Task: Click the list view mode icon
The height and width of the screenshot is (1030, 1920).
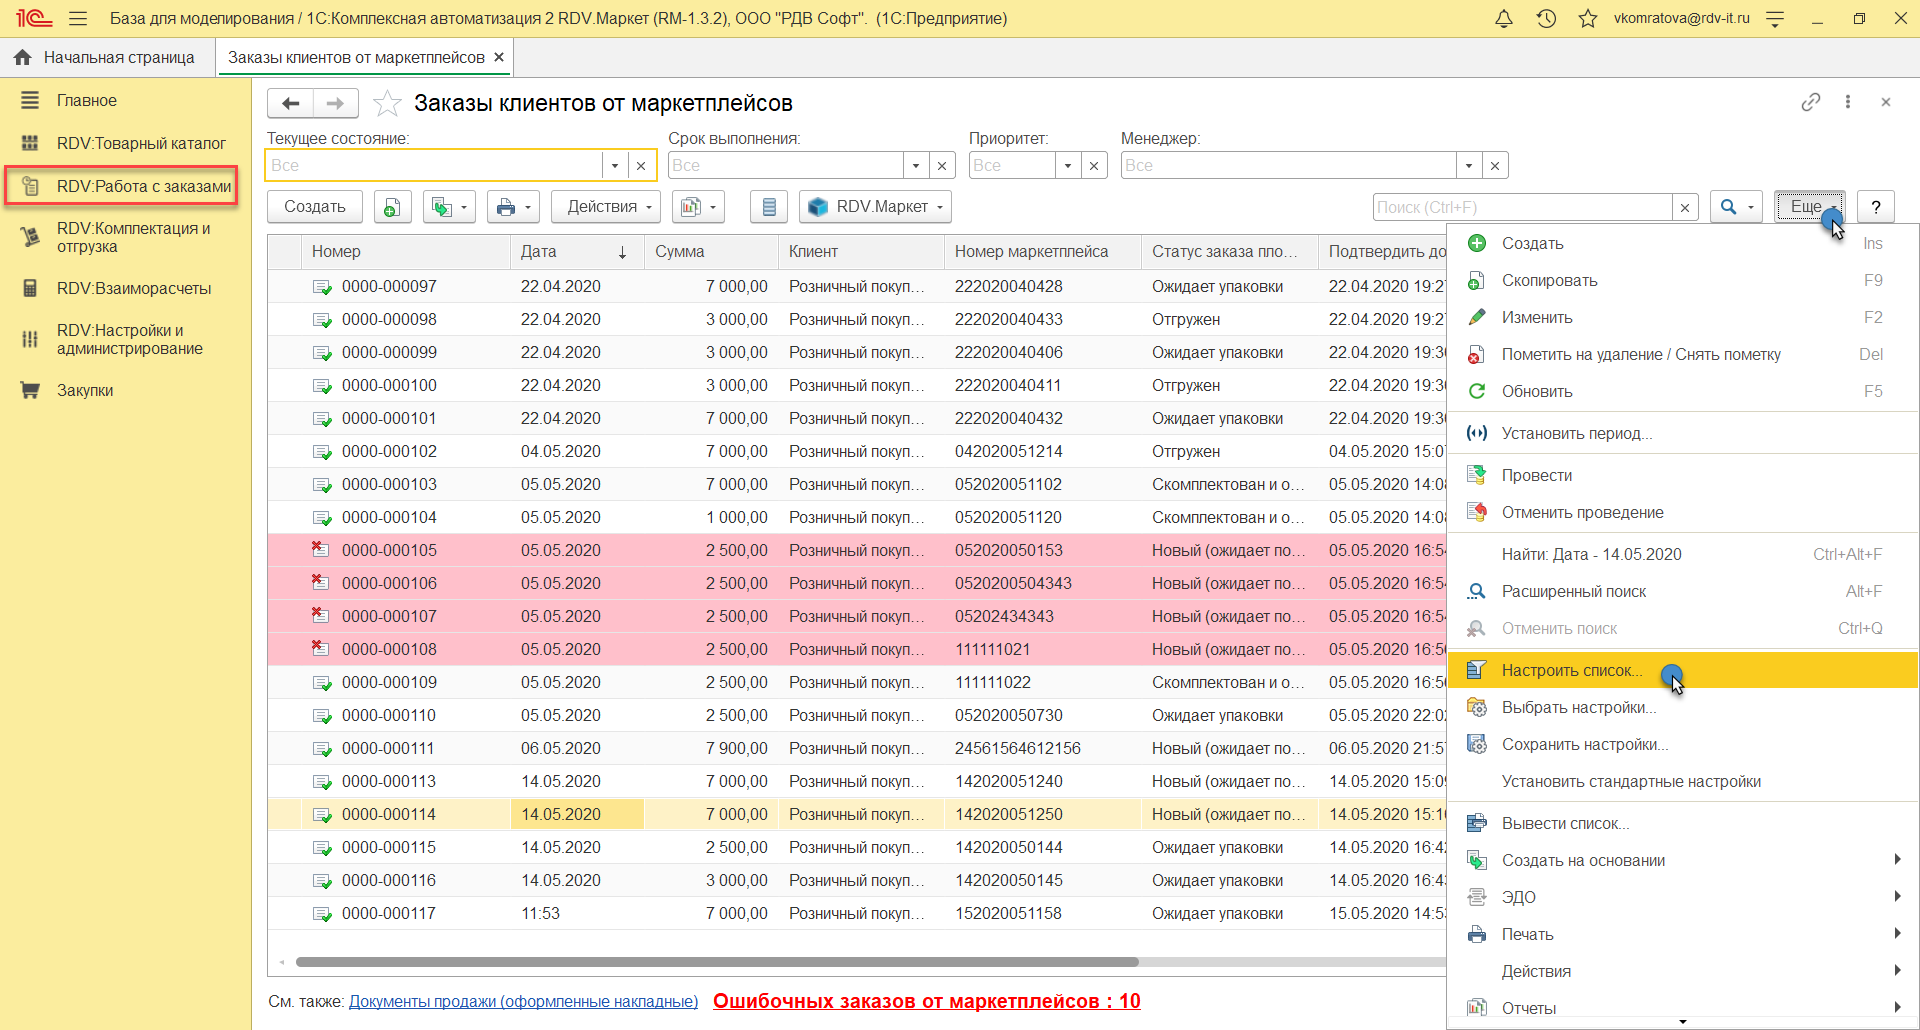Action: [769, 207]
